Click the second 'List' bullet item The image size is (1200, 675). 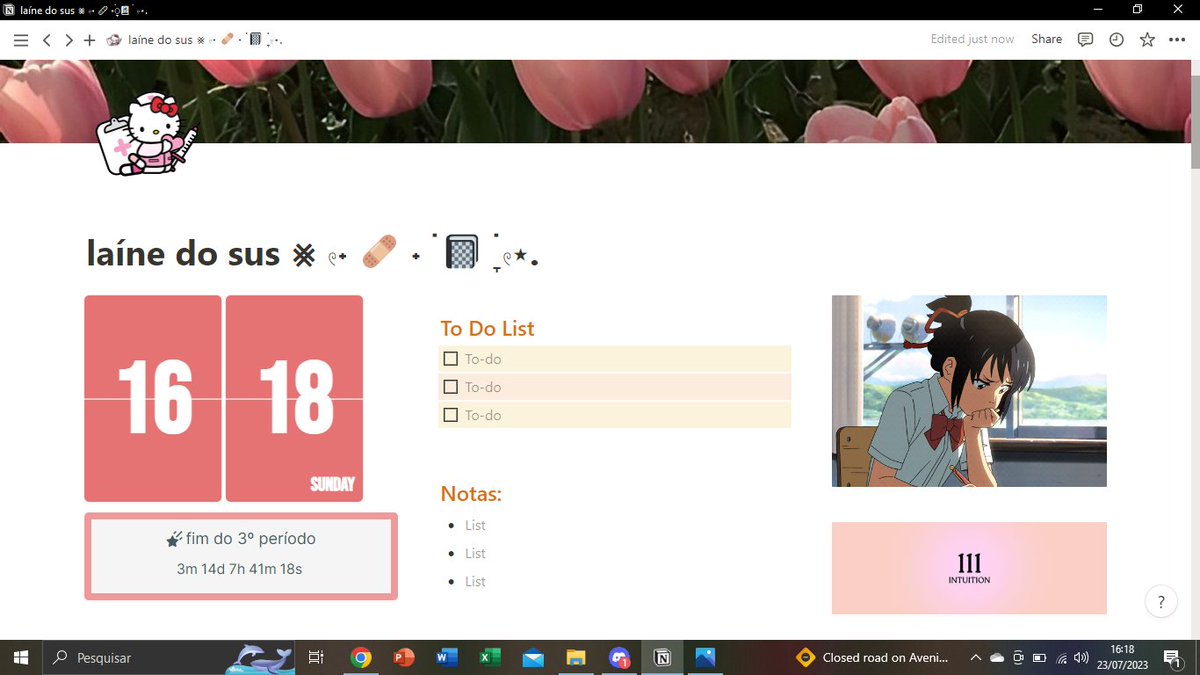475,553
